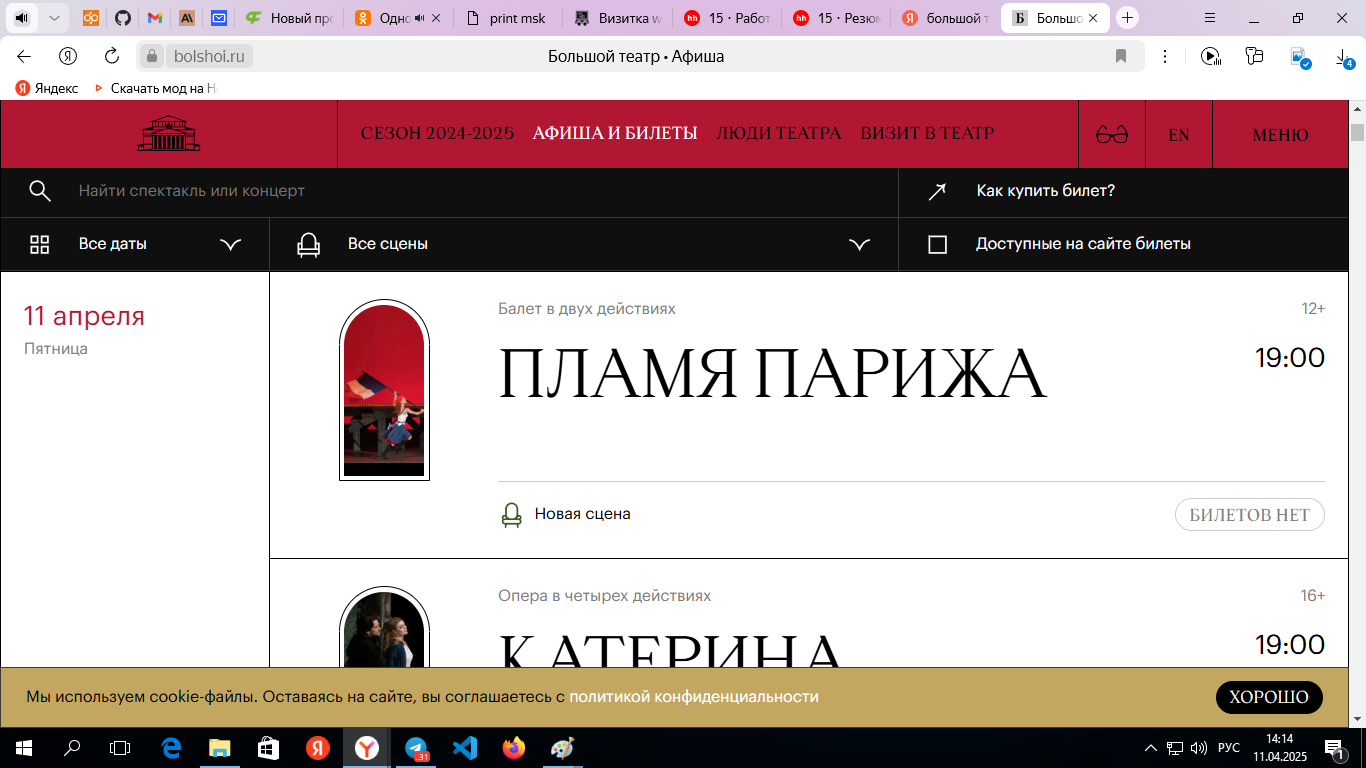
Task: Go back with the browser back arrow
Action: pyautogui.click(x=24, y=56)
